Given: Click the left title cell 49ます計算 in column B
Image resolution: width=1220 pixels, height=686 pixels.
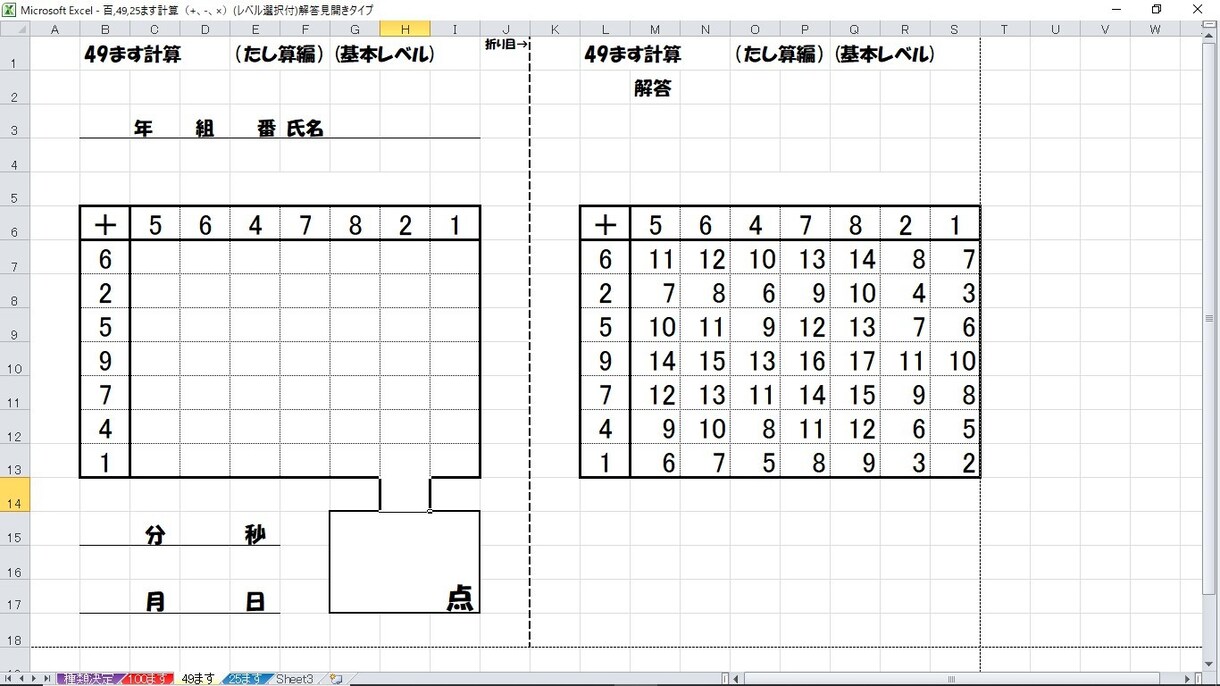Looking at the screenshot, I should click(x=132, y=54).
